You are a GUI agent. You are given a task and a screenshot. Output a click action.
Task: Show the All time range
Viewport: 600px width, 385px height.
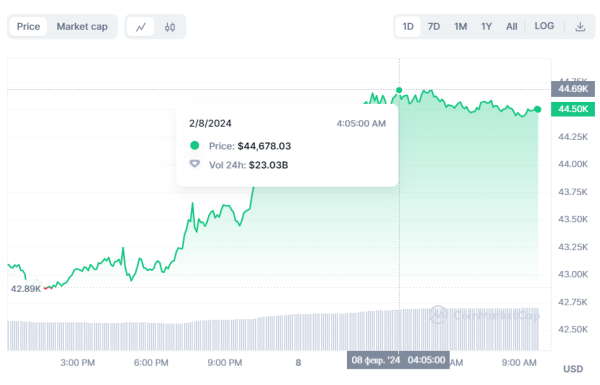tap(512, 26)
